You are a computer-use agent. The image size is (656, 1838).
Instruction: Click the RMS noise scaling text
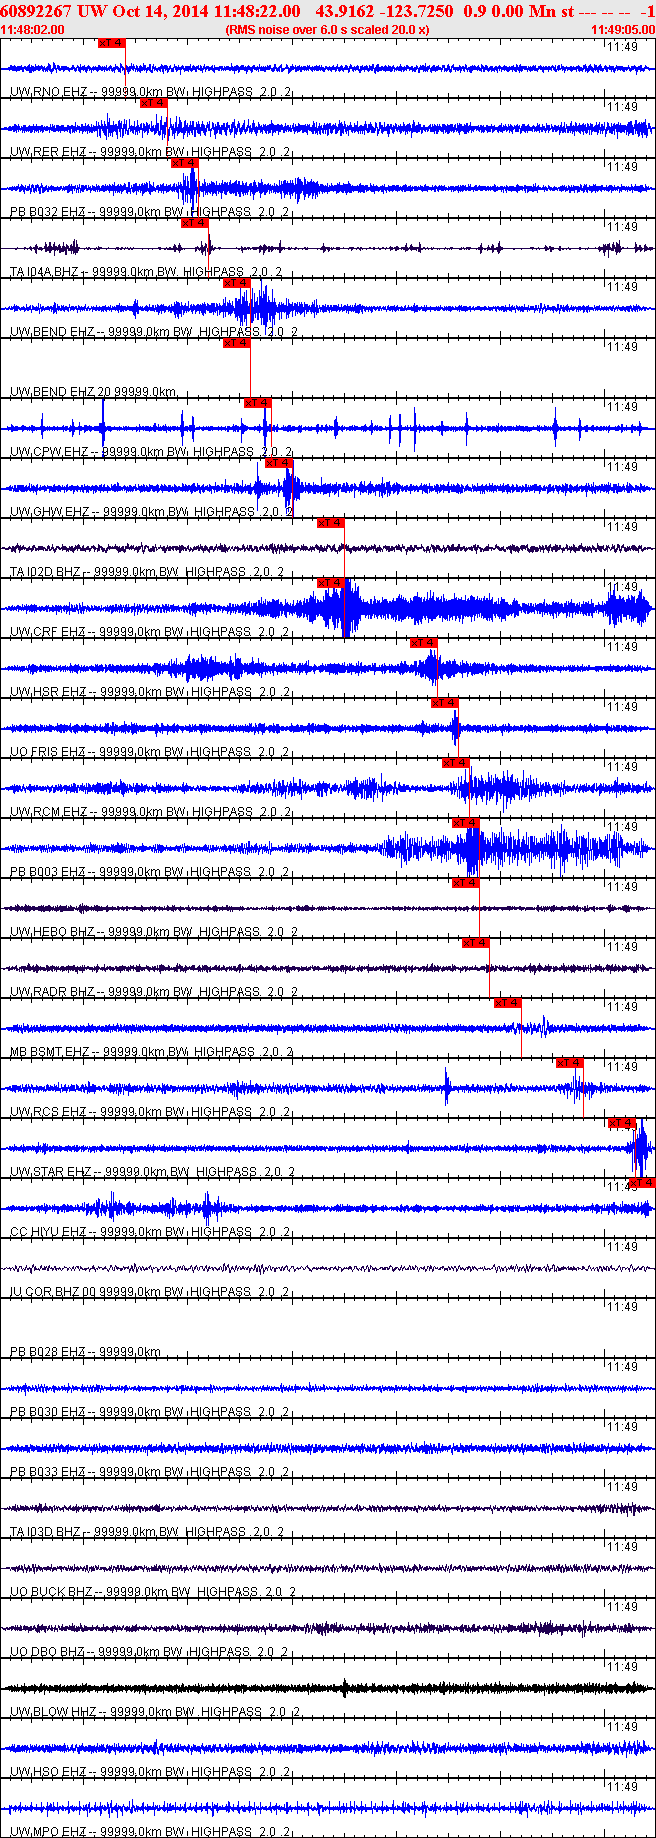[327, 30]
